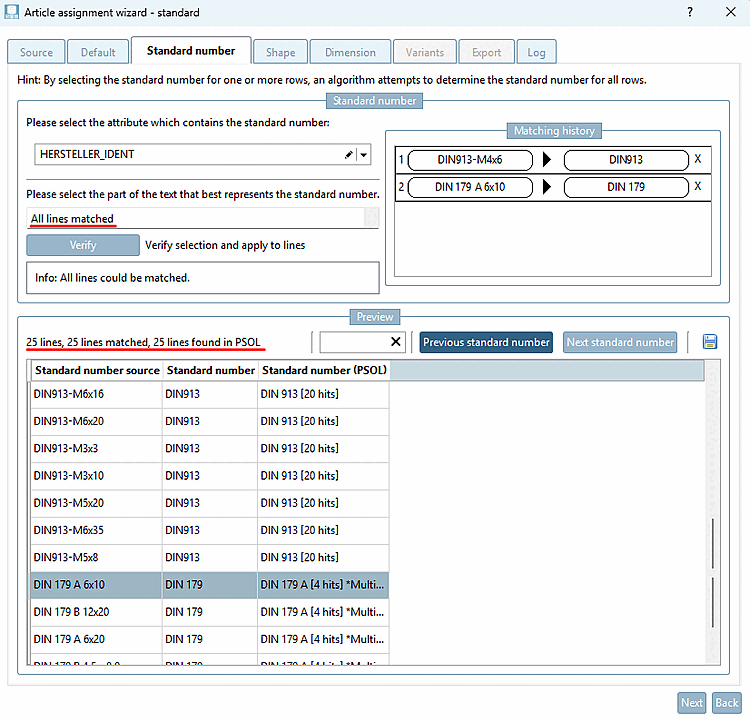Click the Verify button

[83, 245]
